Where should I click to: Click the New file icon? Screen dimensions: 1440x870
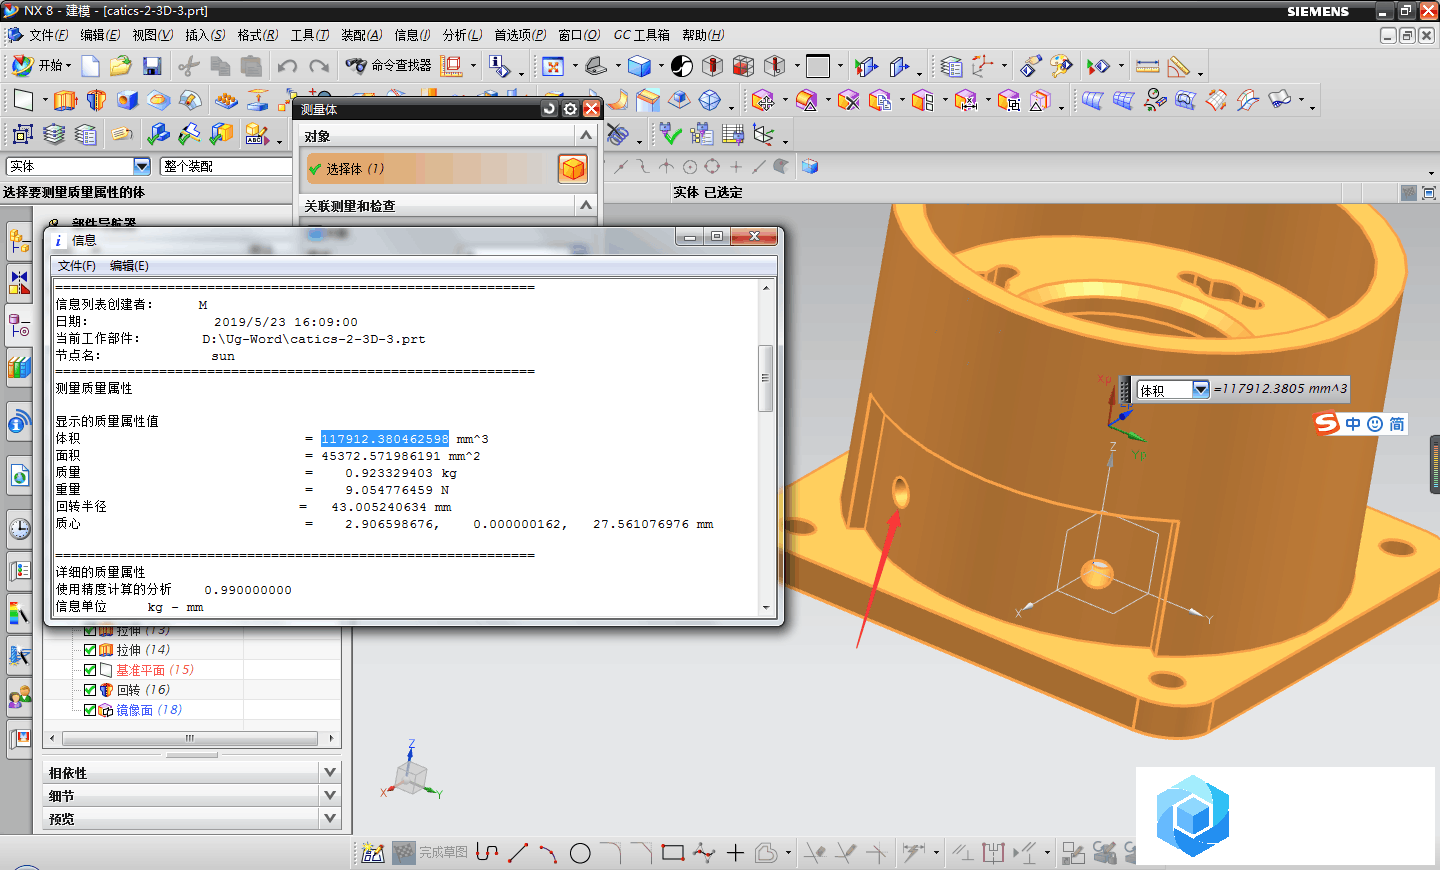click(x=90, y=66)
